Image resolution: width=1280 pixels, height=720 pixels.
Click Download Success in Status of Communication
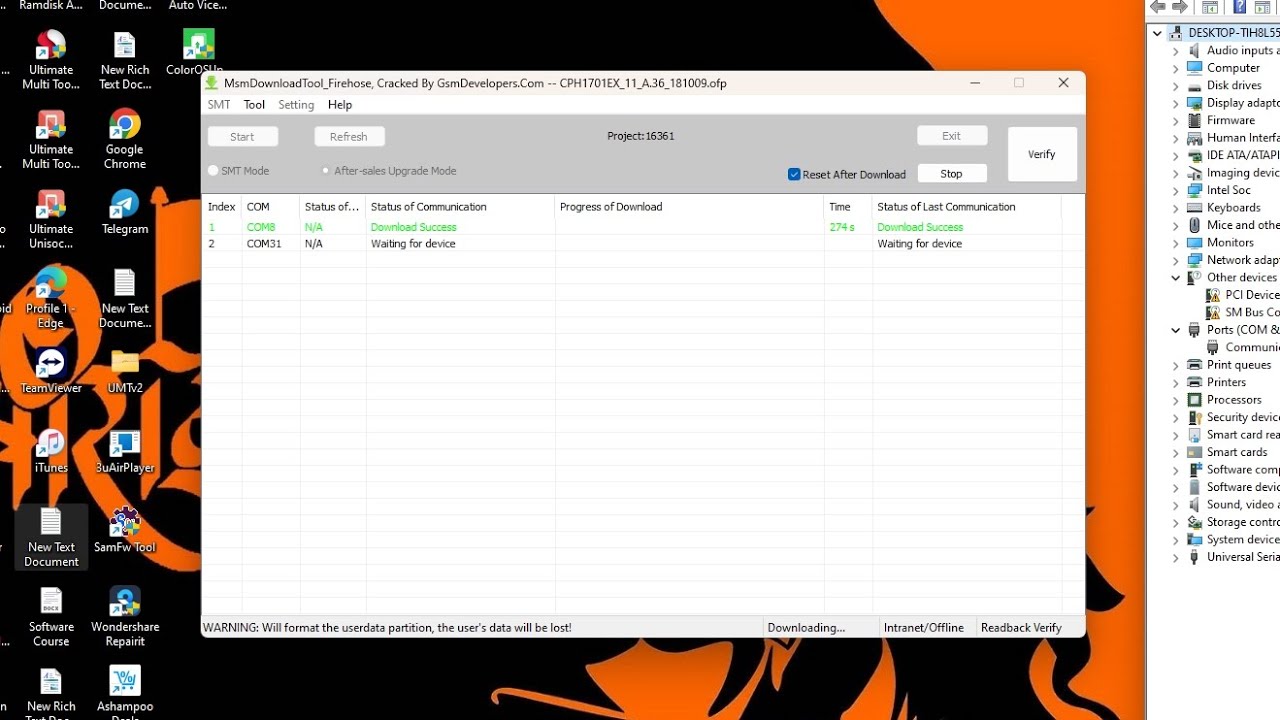click(x=413, y=227)
